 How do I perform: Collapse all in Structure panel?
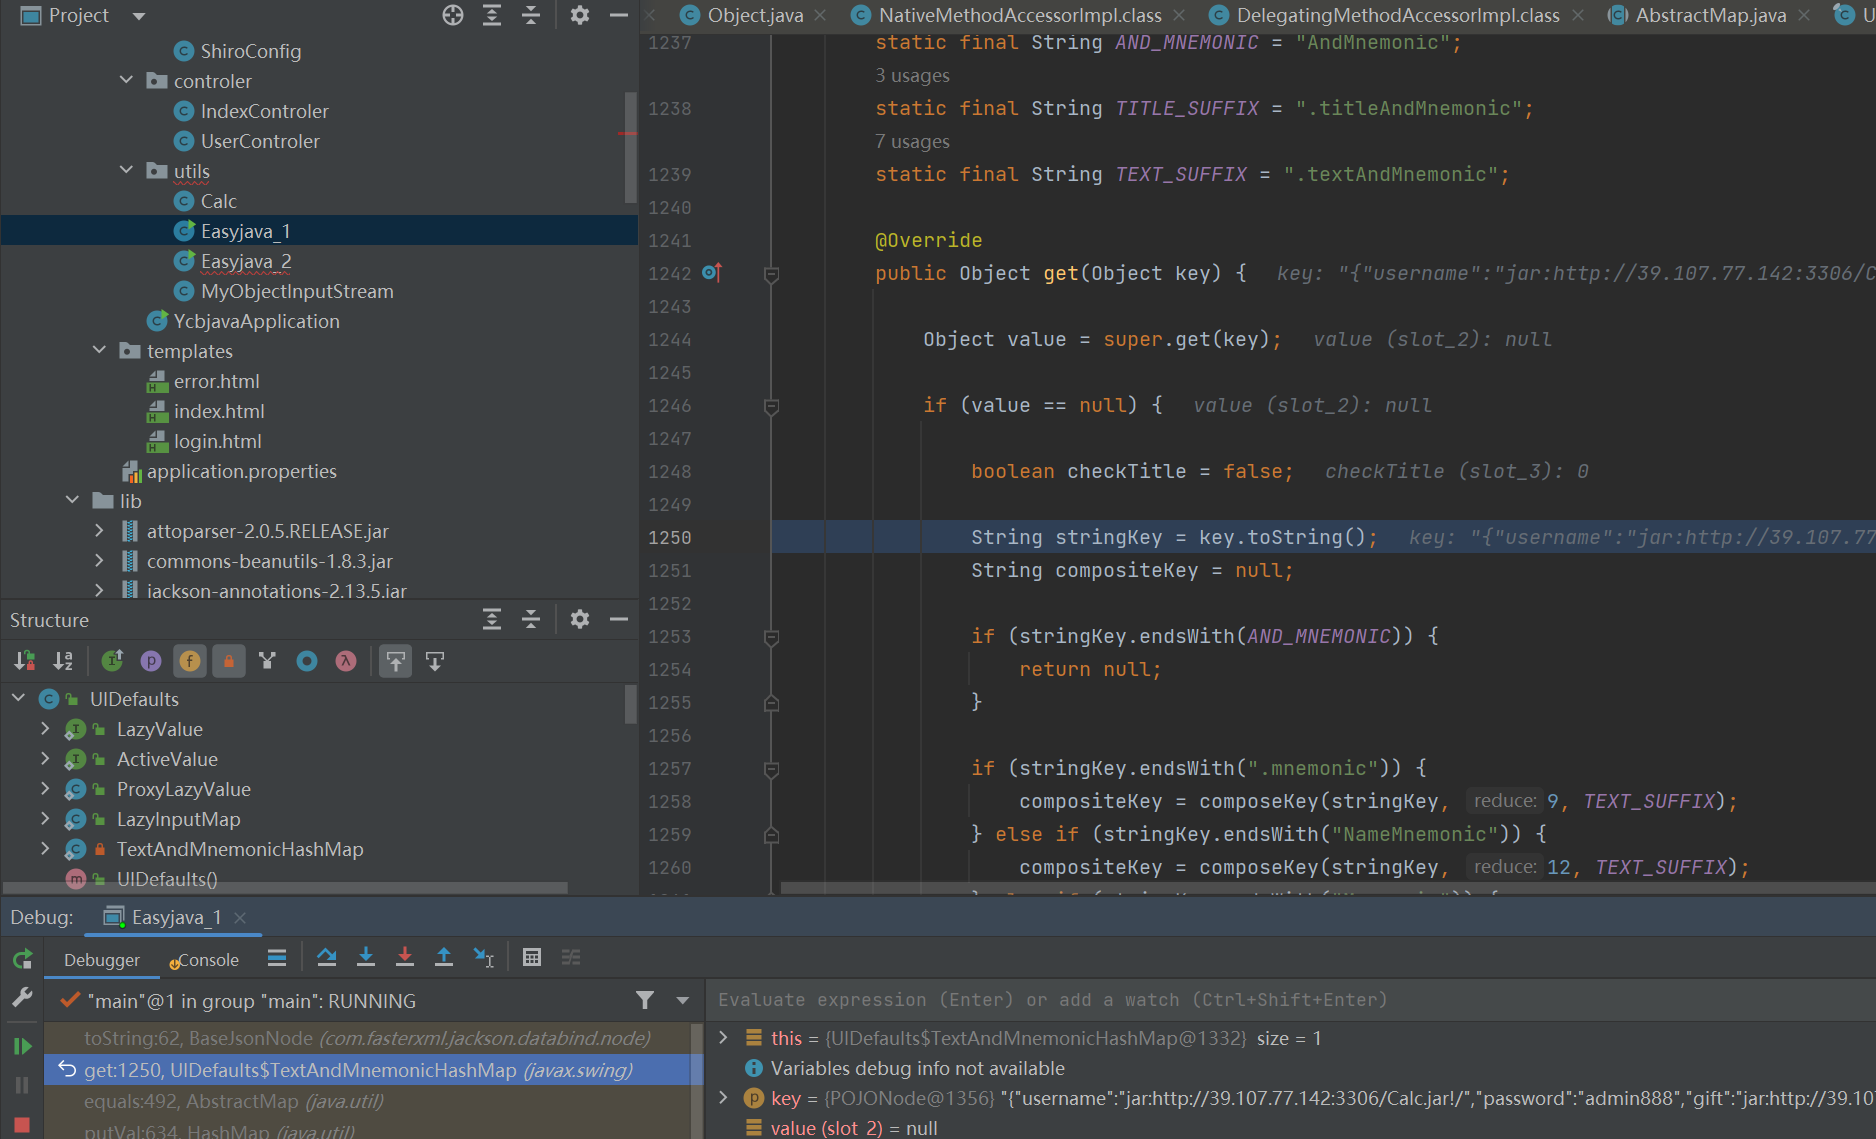pyautogui.click(x=531, y=619)
